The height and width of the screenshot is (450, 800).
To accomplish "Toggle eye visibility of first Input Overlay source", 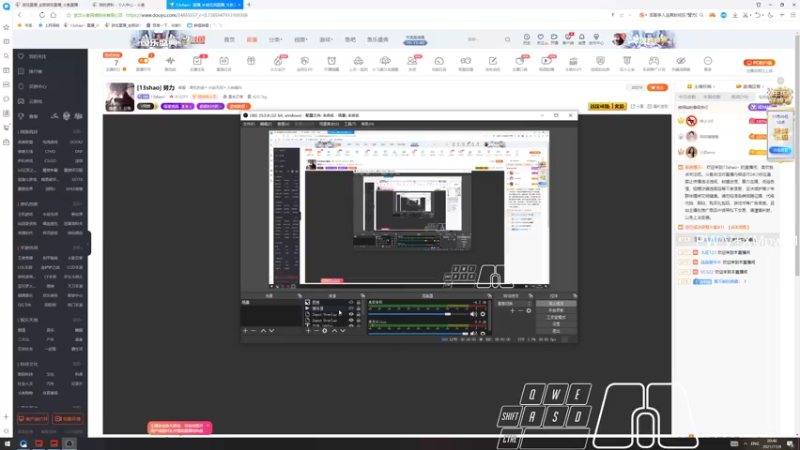I will pyautogui.click(x=351, y=314).
